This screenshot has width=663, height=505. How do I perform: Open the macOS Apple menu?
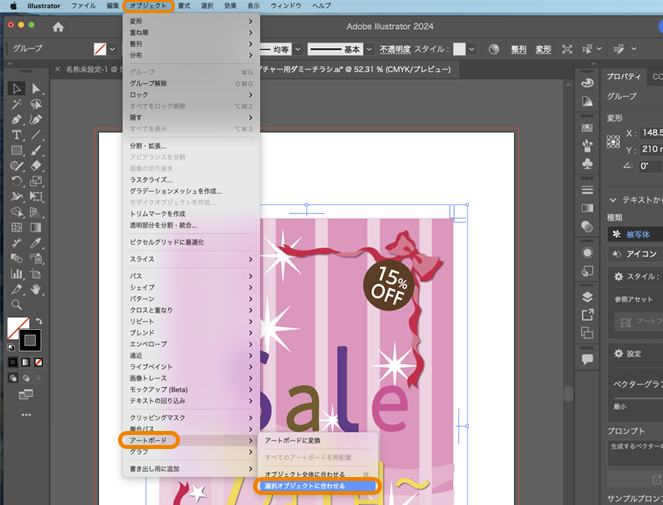pos(14,6)
